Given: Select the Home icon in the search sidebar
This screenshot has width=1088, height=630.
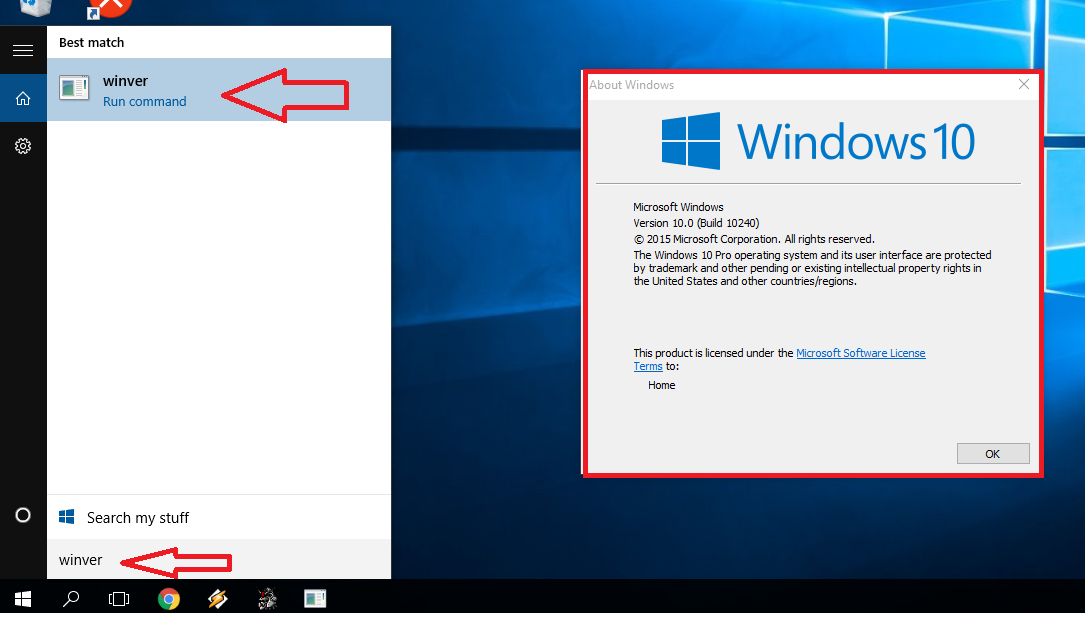Looking at the screenshot, I should [x=23, y=99].
